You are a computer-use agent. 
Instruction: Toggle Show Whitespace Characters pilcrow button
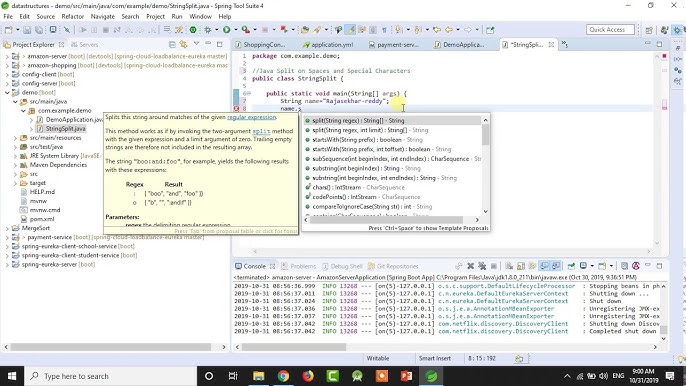tap(384, 30)
